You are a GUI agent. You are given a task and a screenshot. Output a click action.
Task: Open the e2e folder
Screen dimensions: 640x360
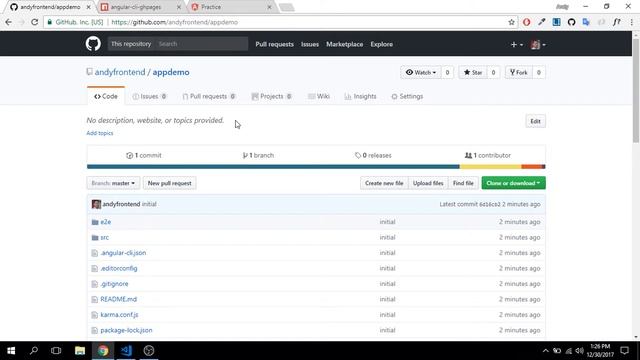pos(106,222)
